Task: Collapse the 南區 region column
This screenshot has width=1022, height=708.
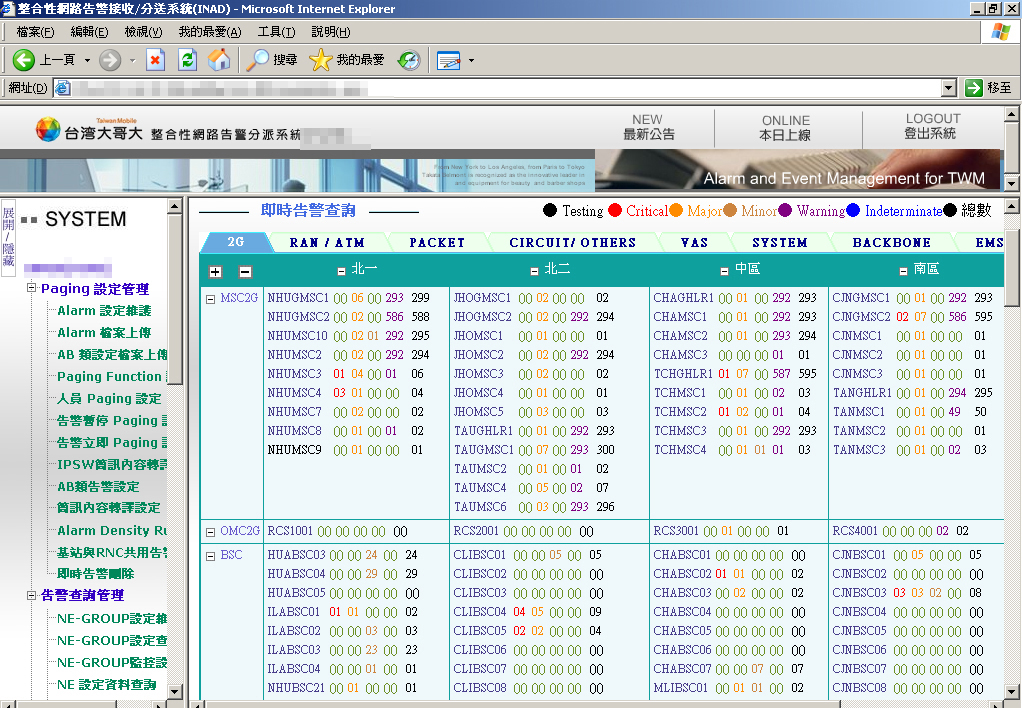Action: pyautogui.click(x=904, y=271)
